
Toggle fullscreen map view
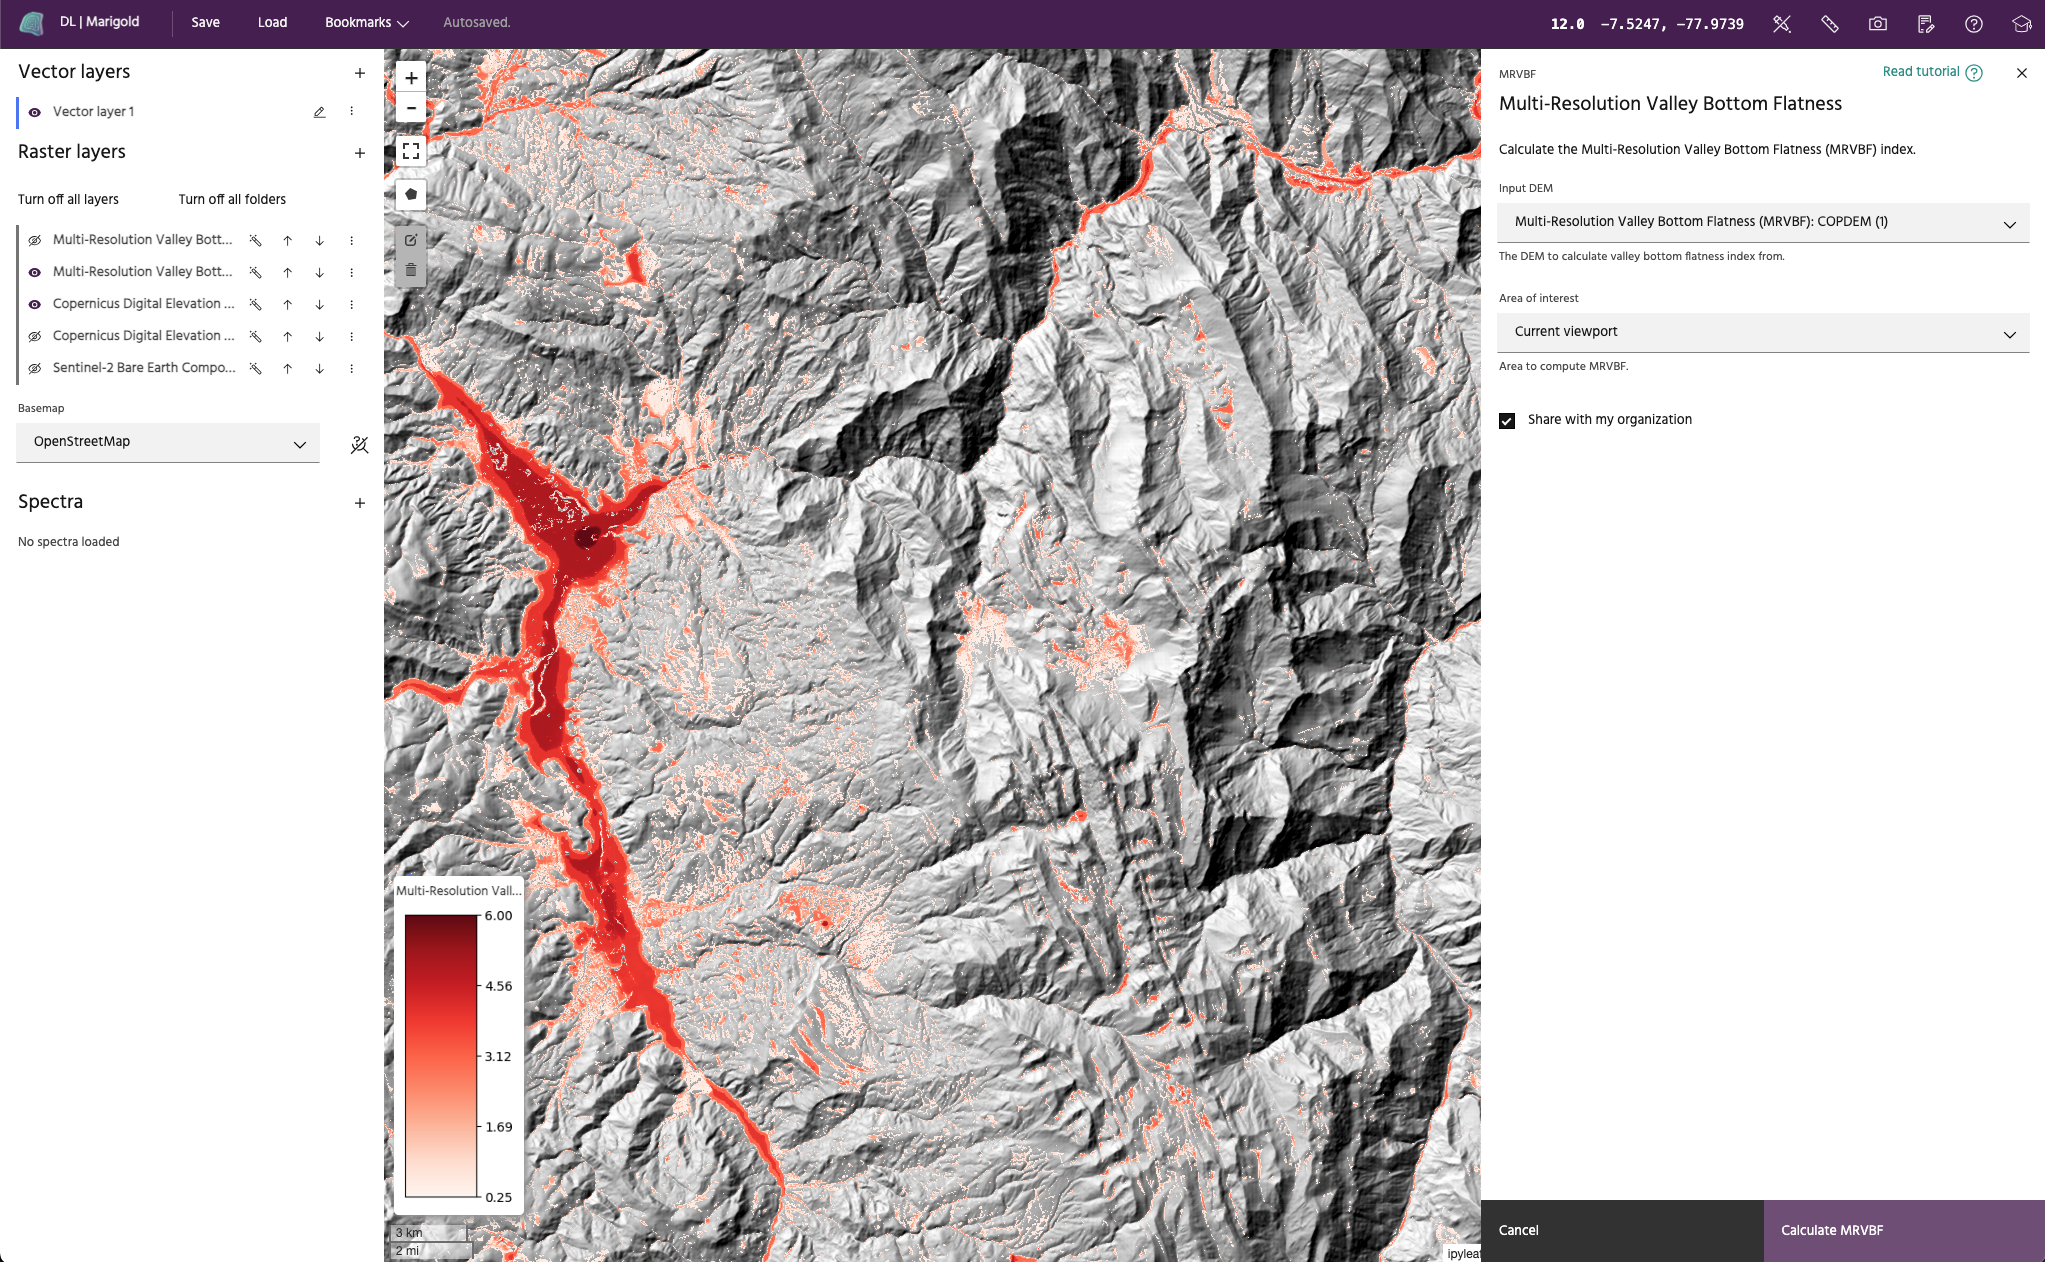click(411, 151)
